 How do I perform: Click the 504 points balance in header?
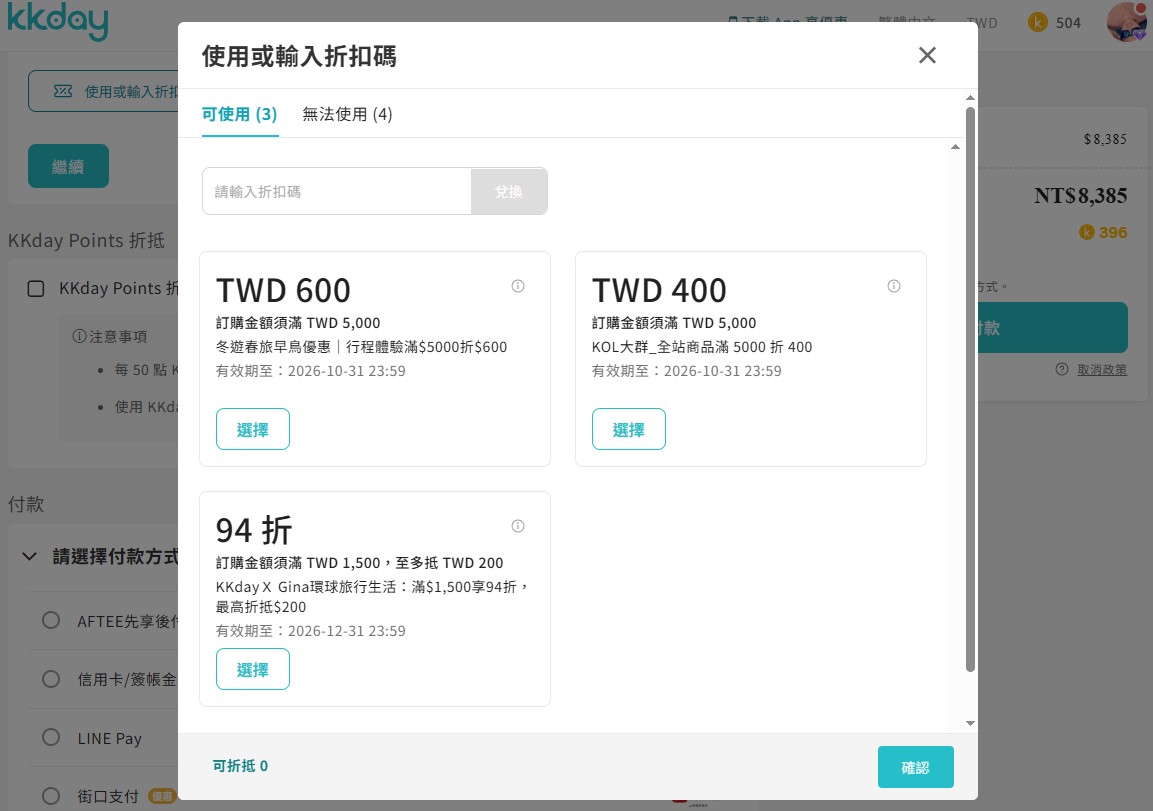click(x=1068, y=23)
